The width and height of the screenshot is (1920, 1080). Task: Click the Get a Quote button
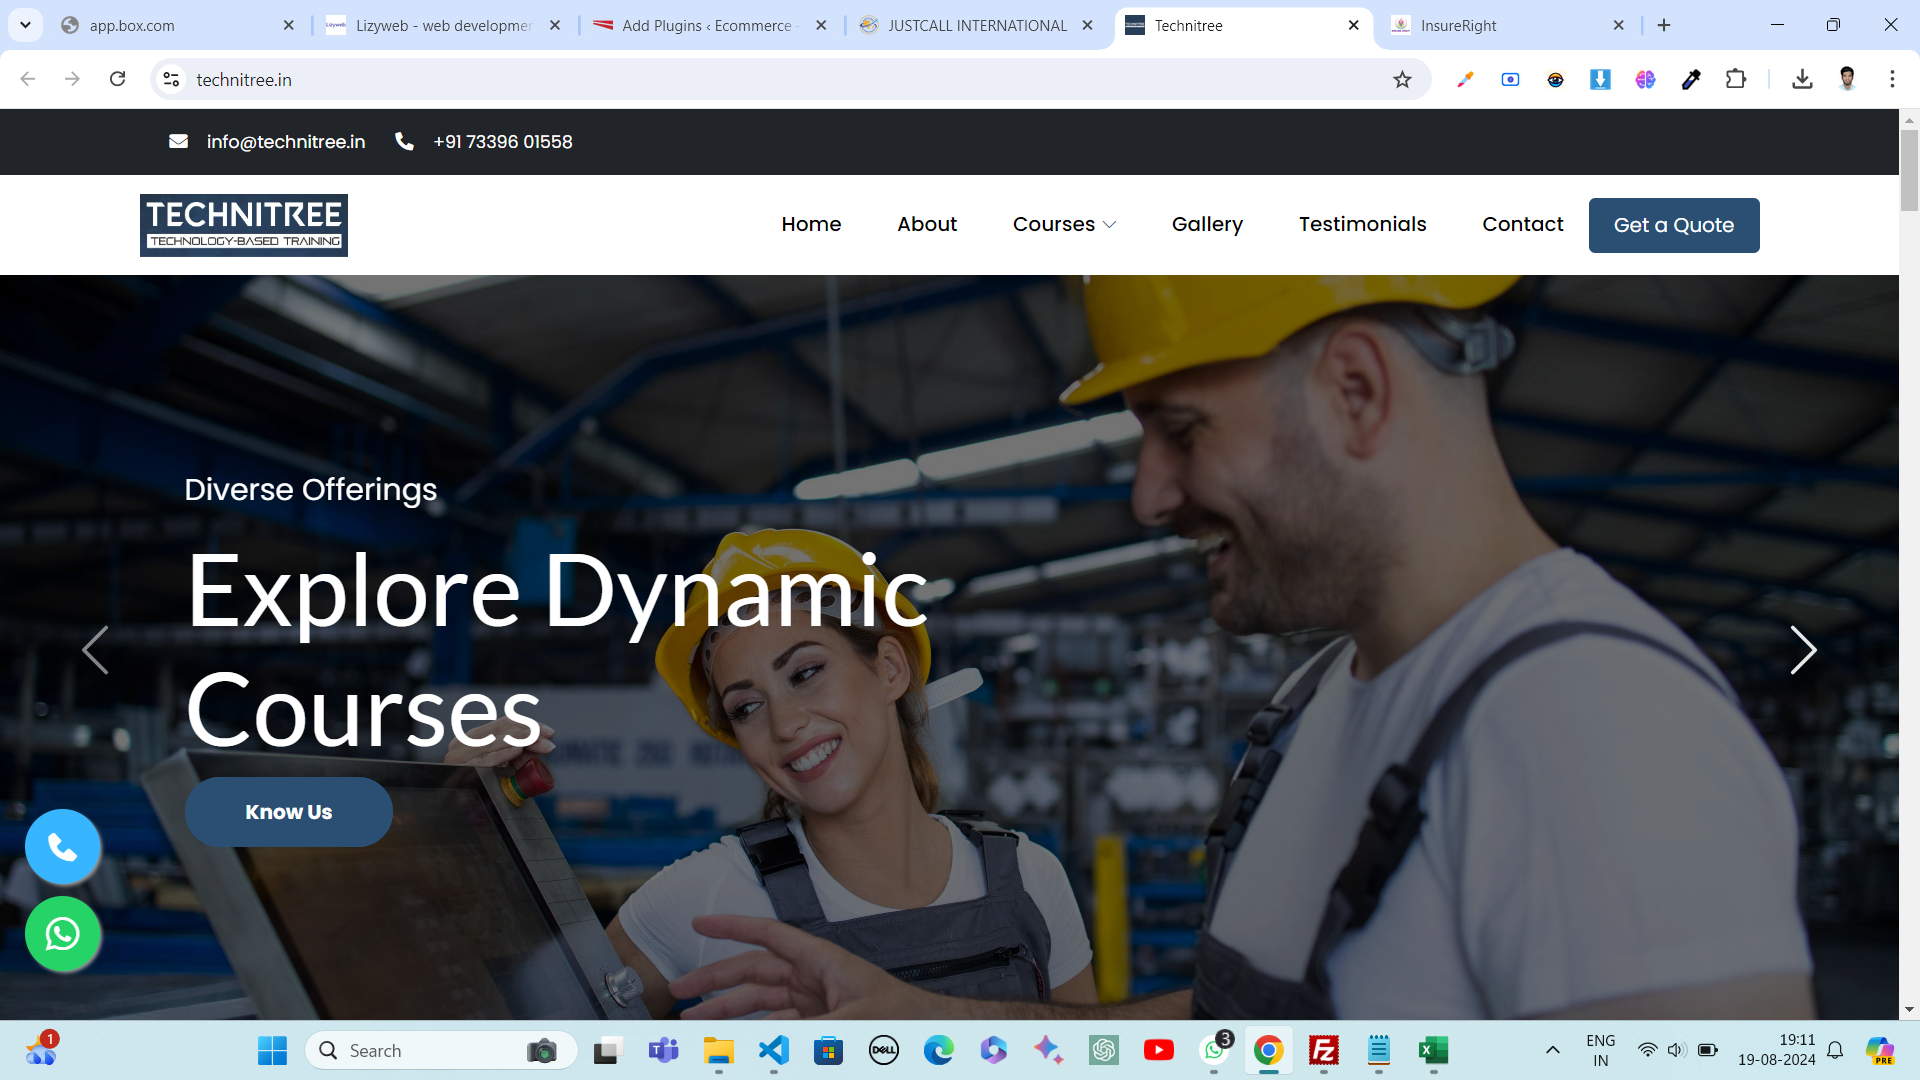click(1674, 225)
